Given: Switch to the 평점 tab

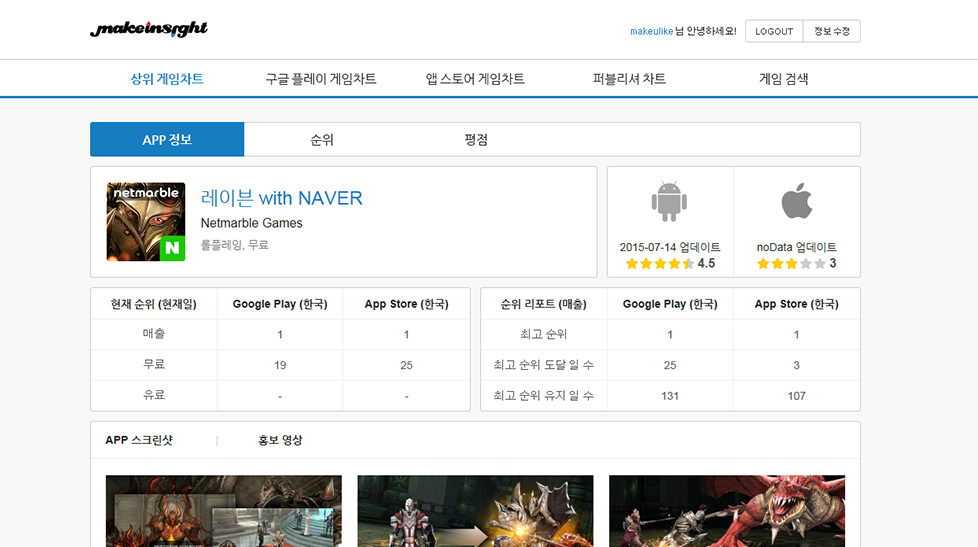Looking at the screenshot, I should 475,139.
